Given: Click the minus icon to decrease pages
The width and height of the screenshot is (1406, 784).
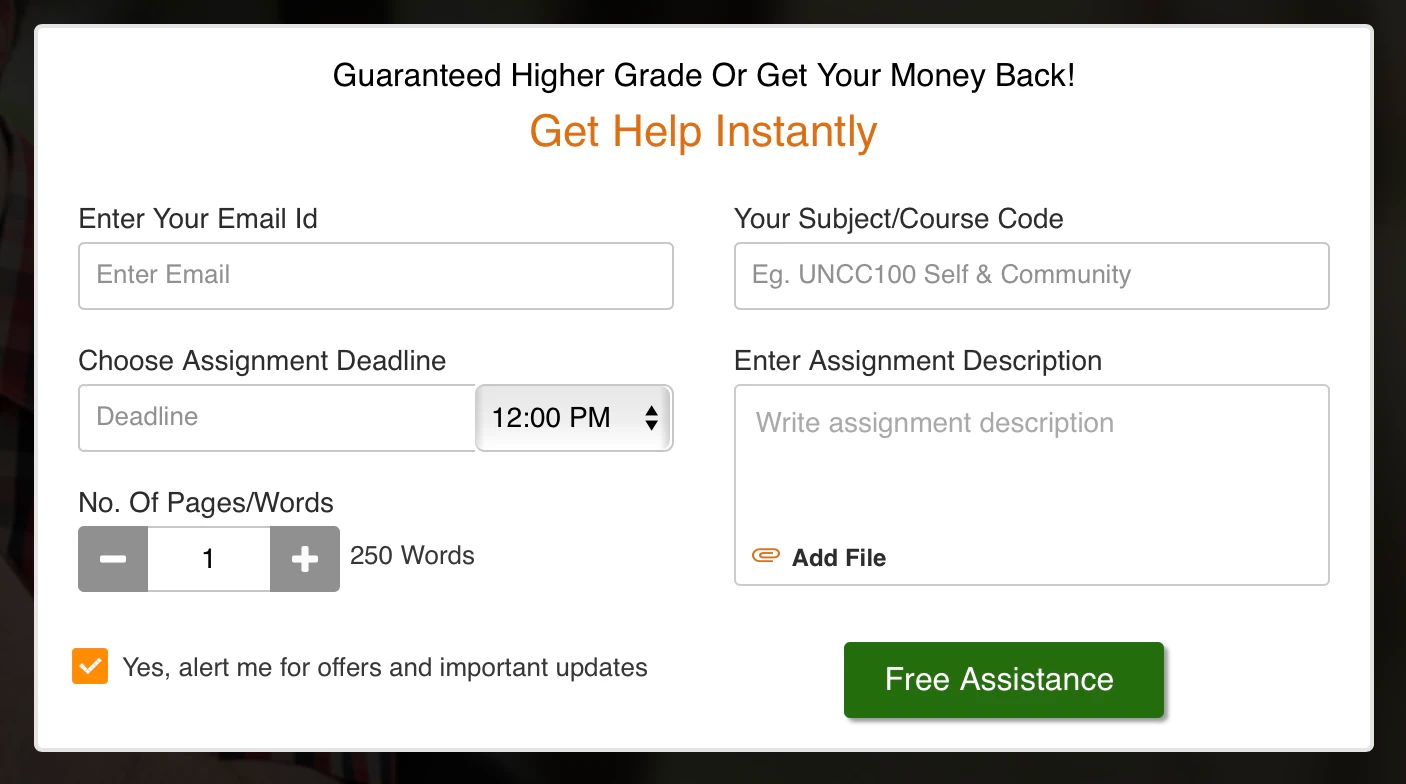Looking at the screenshot, I should point(112,559).
